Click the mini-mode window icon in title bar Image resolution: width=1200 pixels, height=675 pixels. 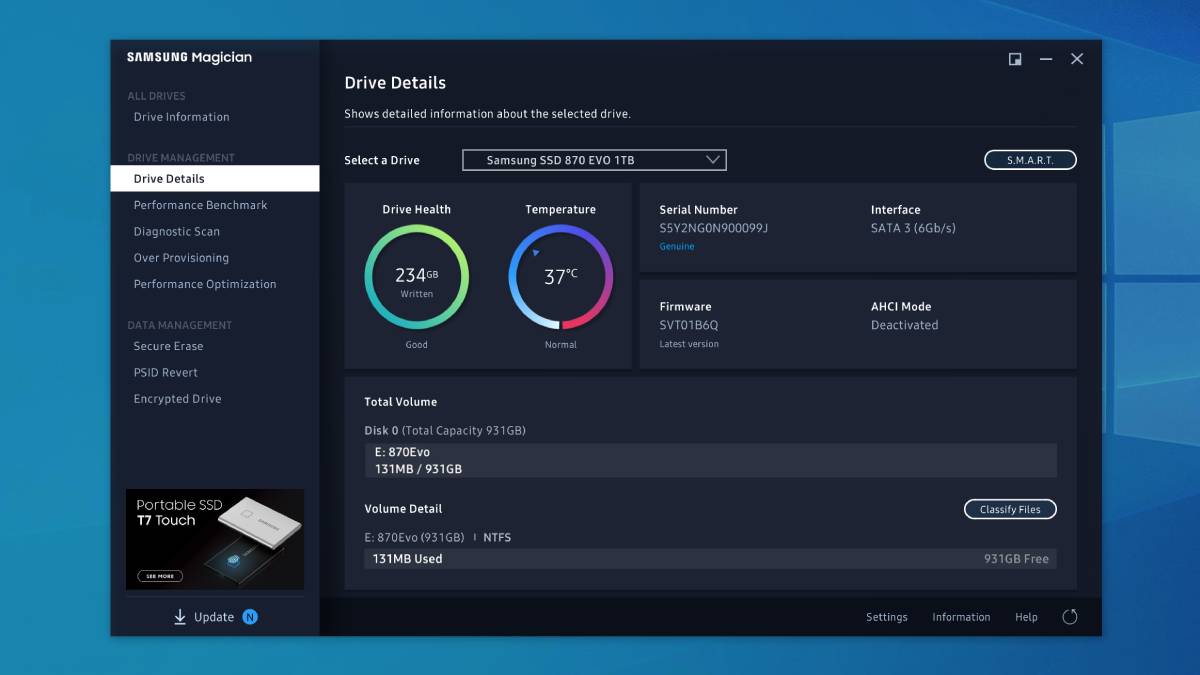(x=1015, y=59)
